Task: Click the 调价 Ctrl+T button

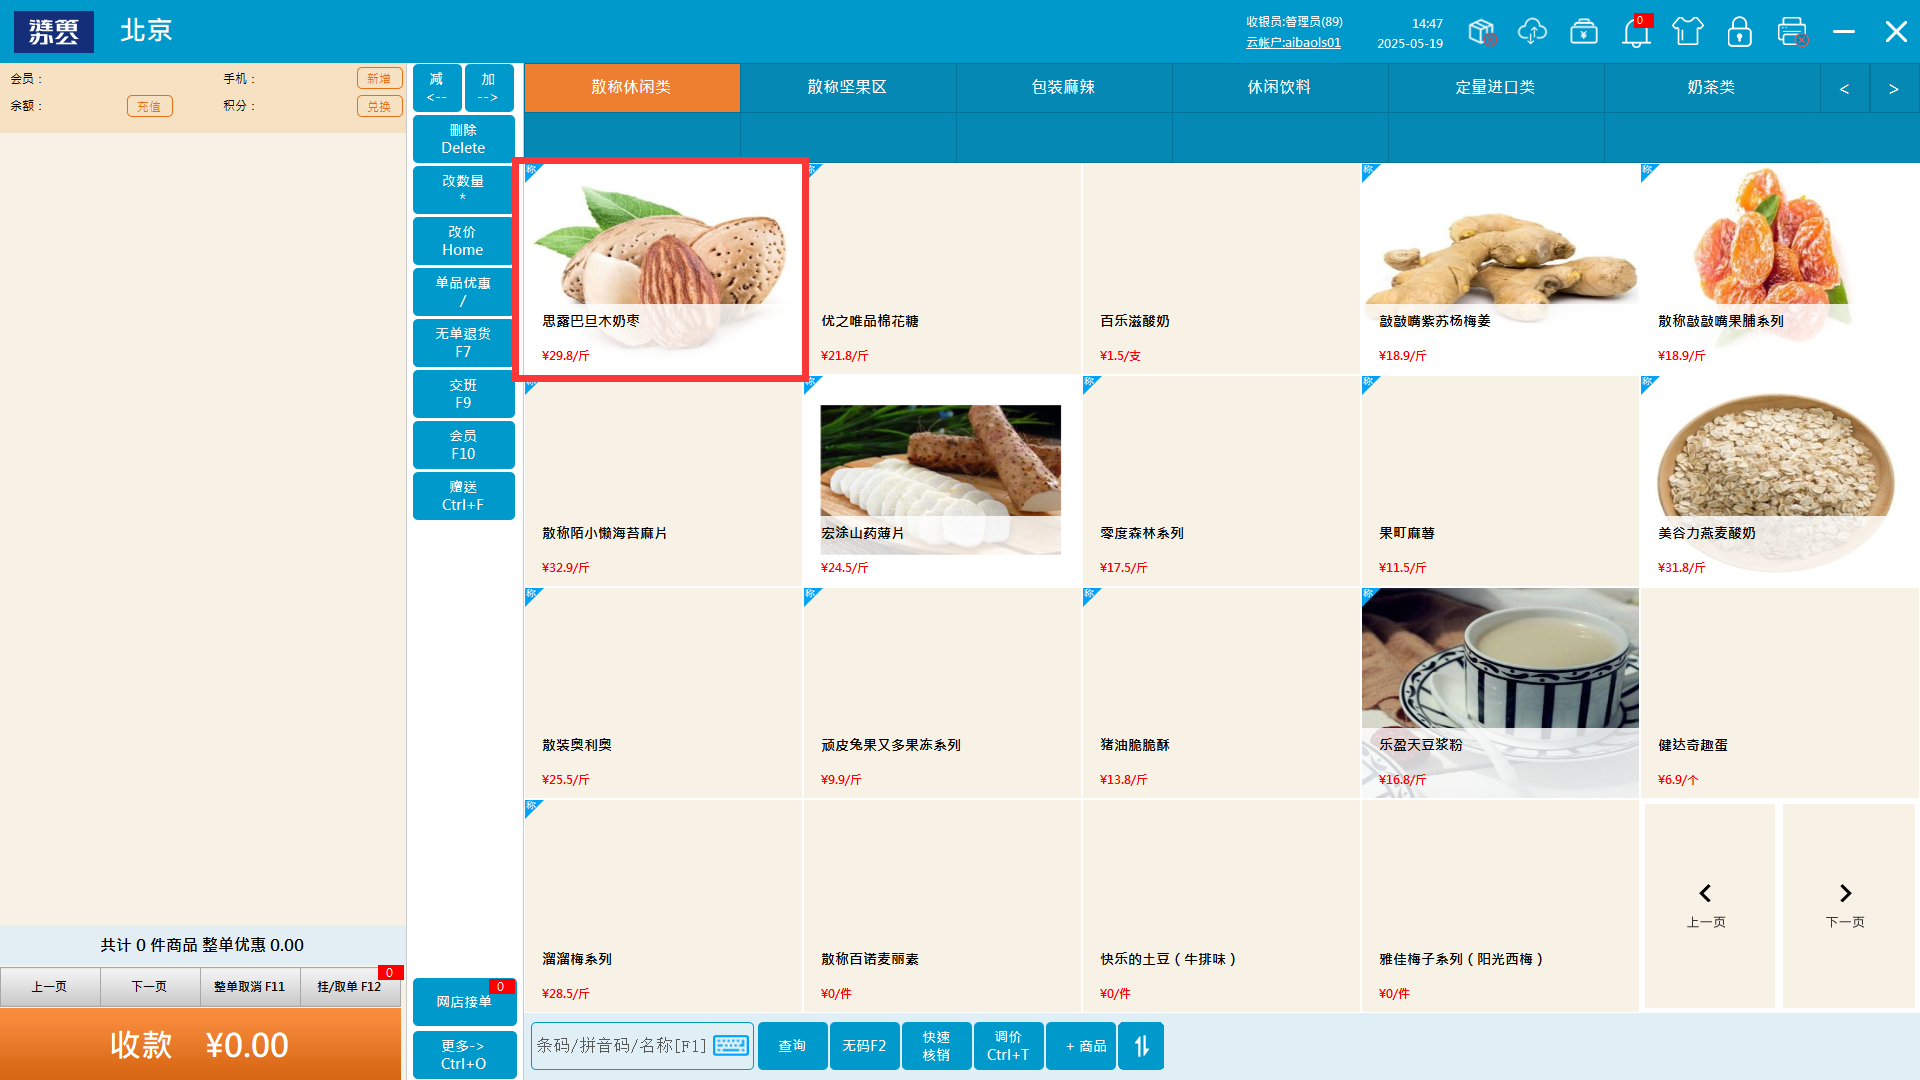Action: (1009, 1046)
